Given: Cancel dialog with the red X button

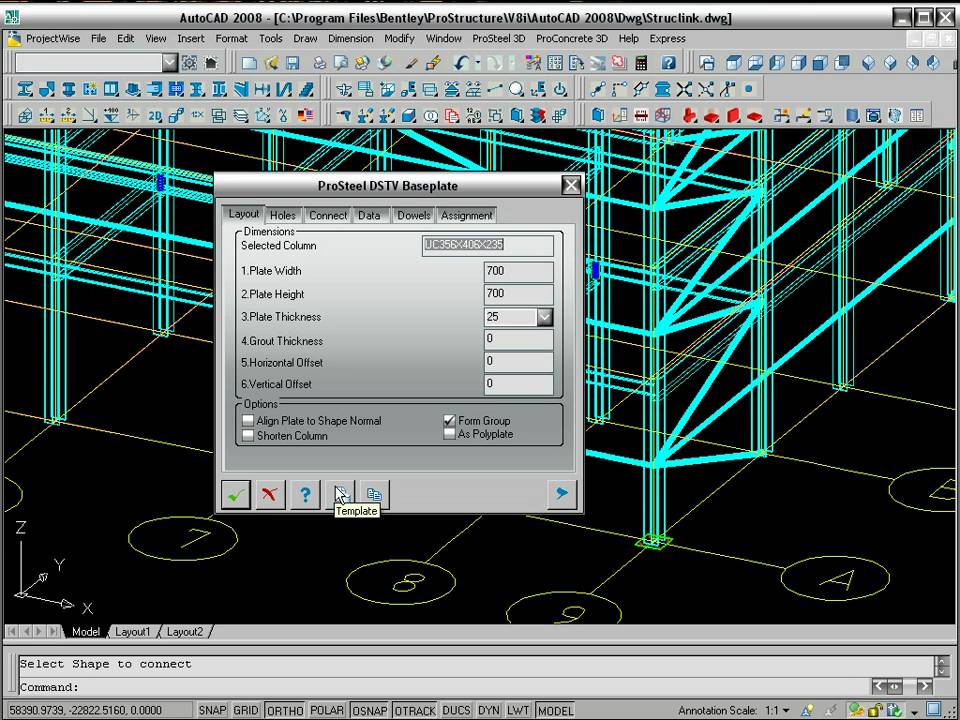Looking at the screenshot, I should point(270,493).
